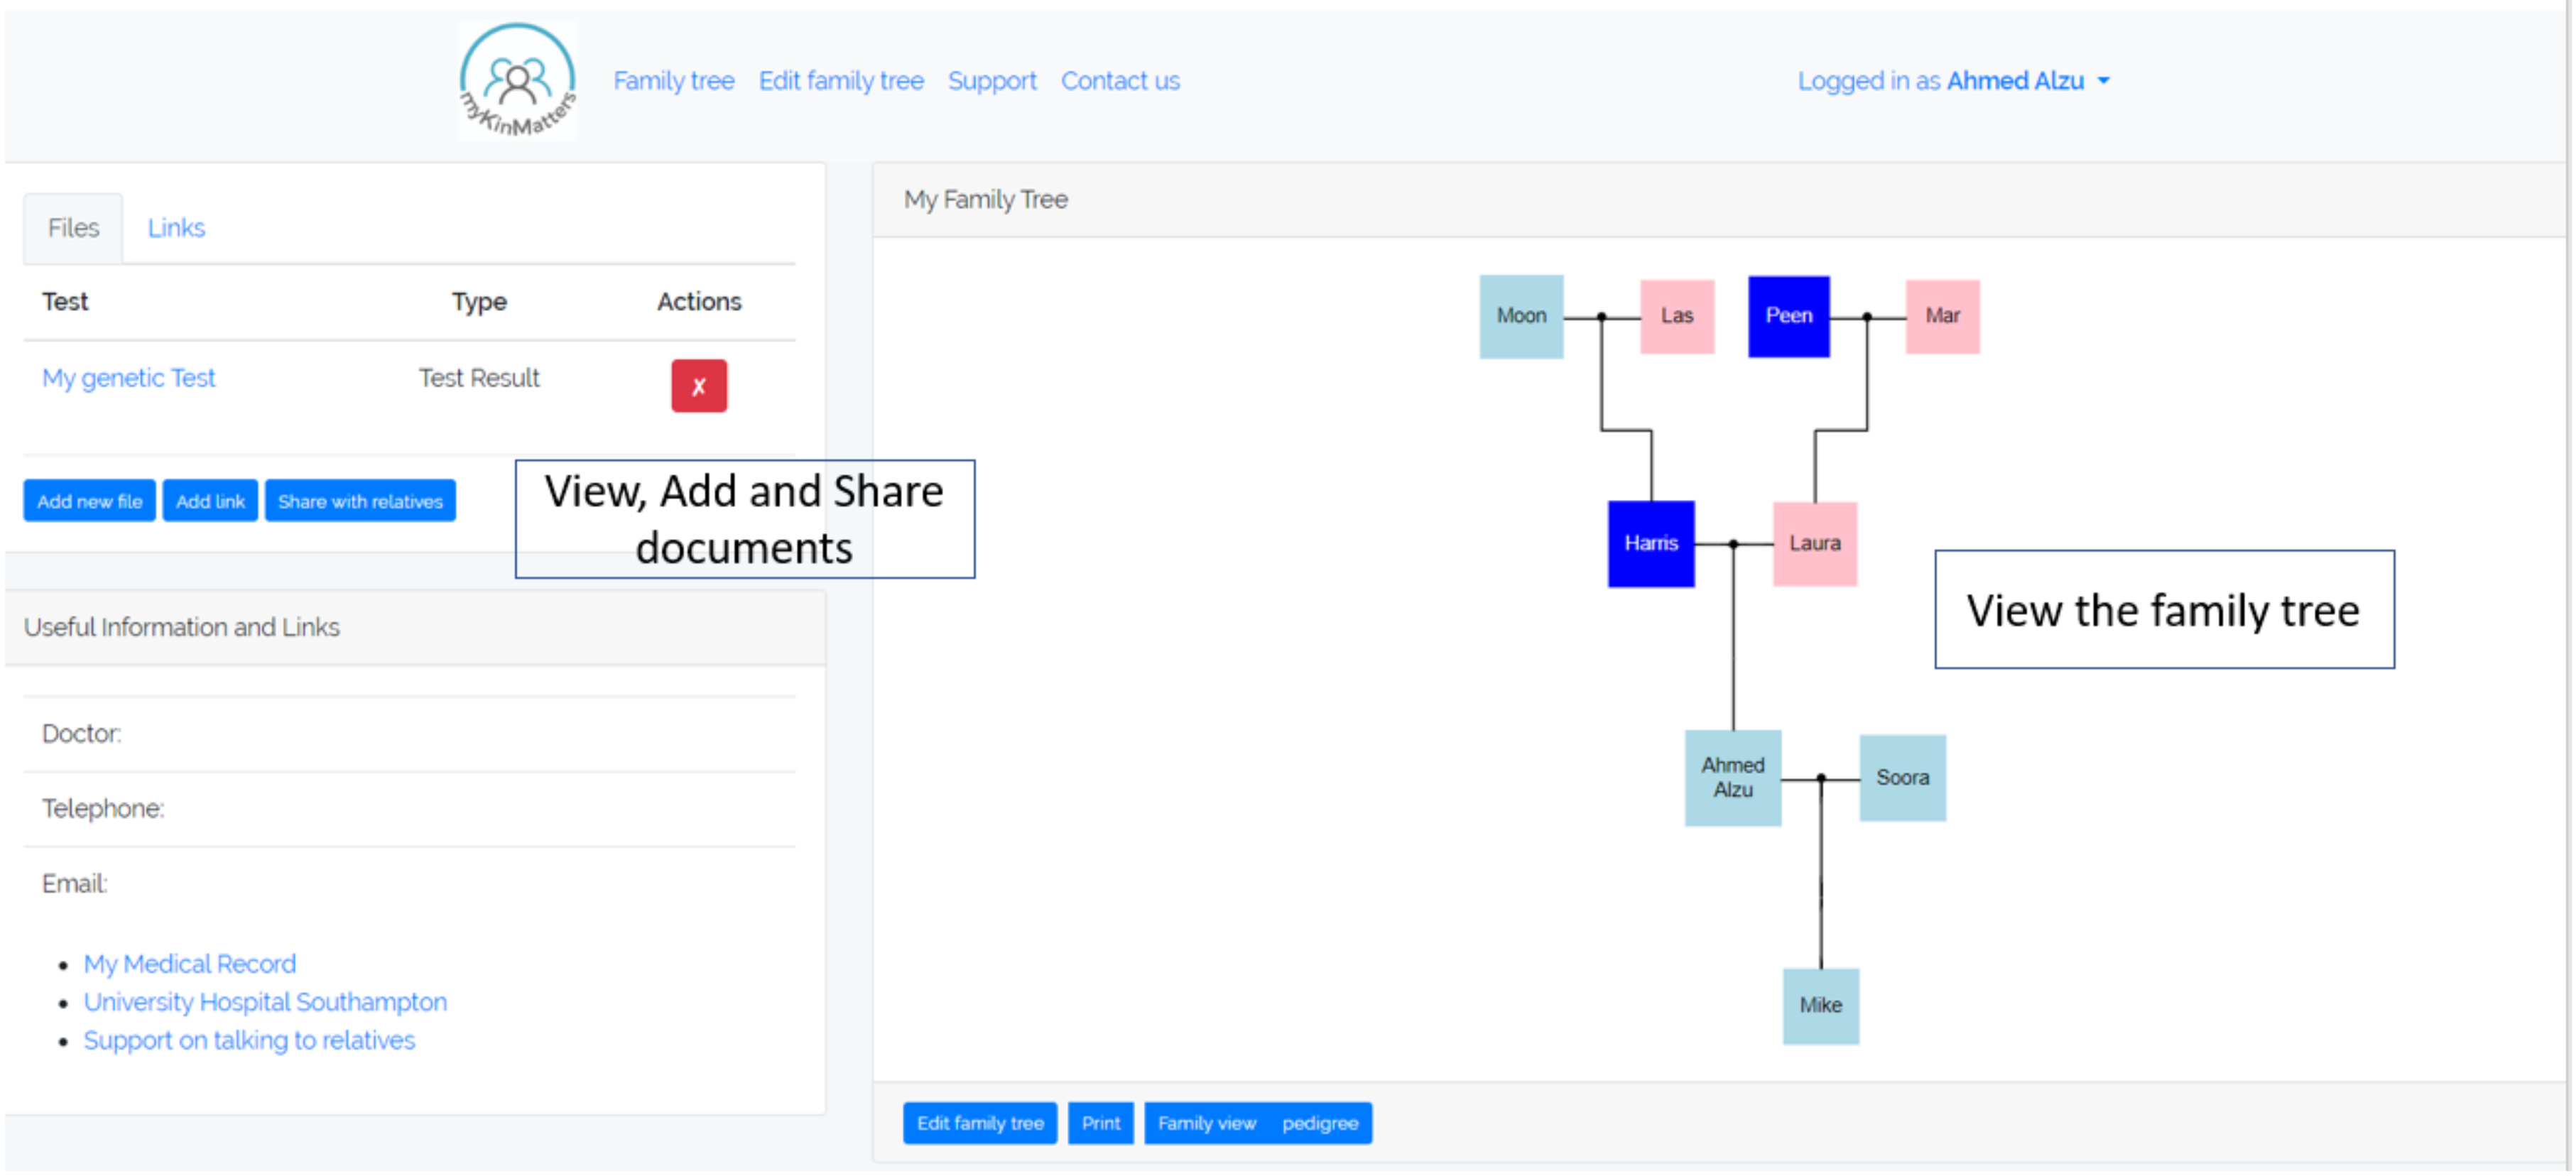Select the Soora node in tree
This screenshot has width=2576, height=1176.
click(x=1902, y=777)
